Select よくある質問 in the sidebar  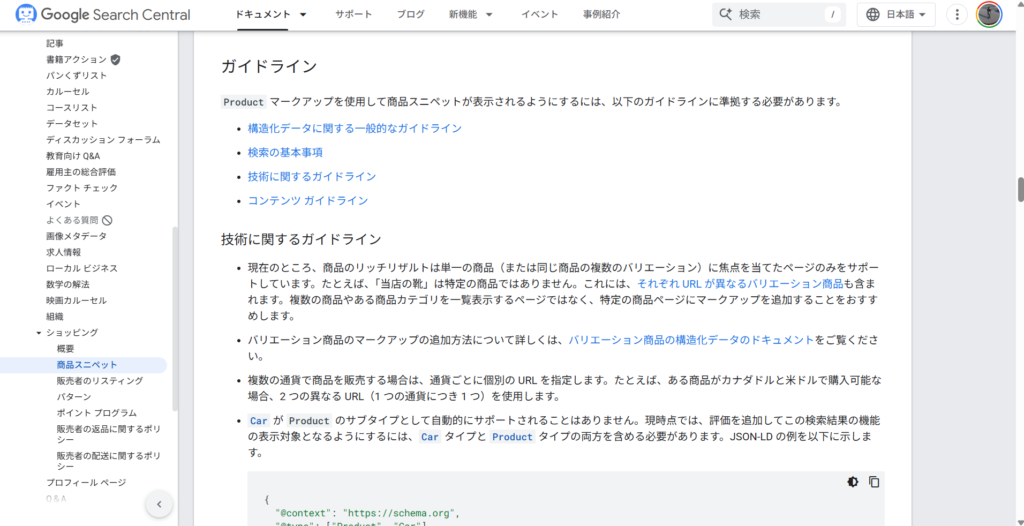(x=72, y=220)
